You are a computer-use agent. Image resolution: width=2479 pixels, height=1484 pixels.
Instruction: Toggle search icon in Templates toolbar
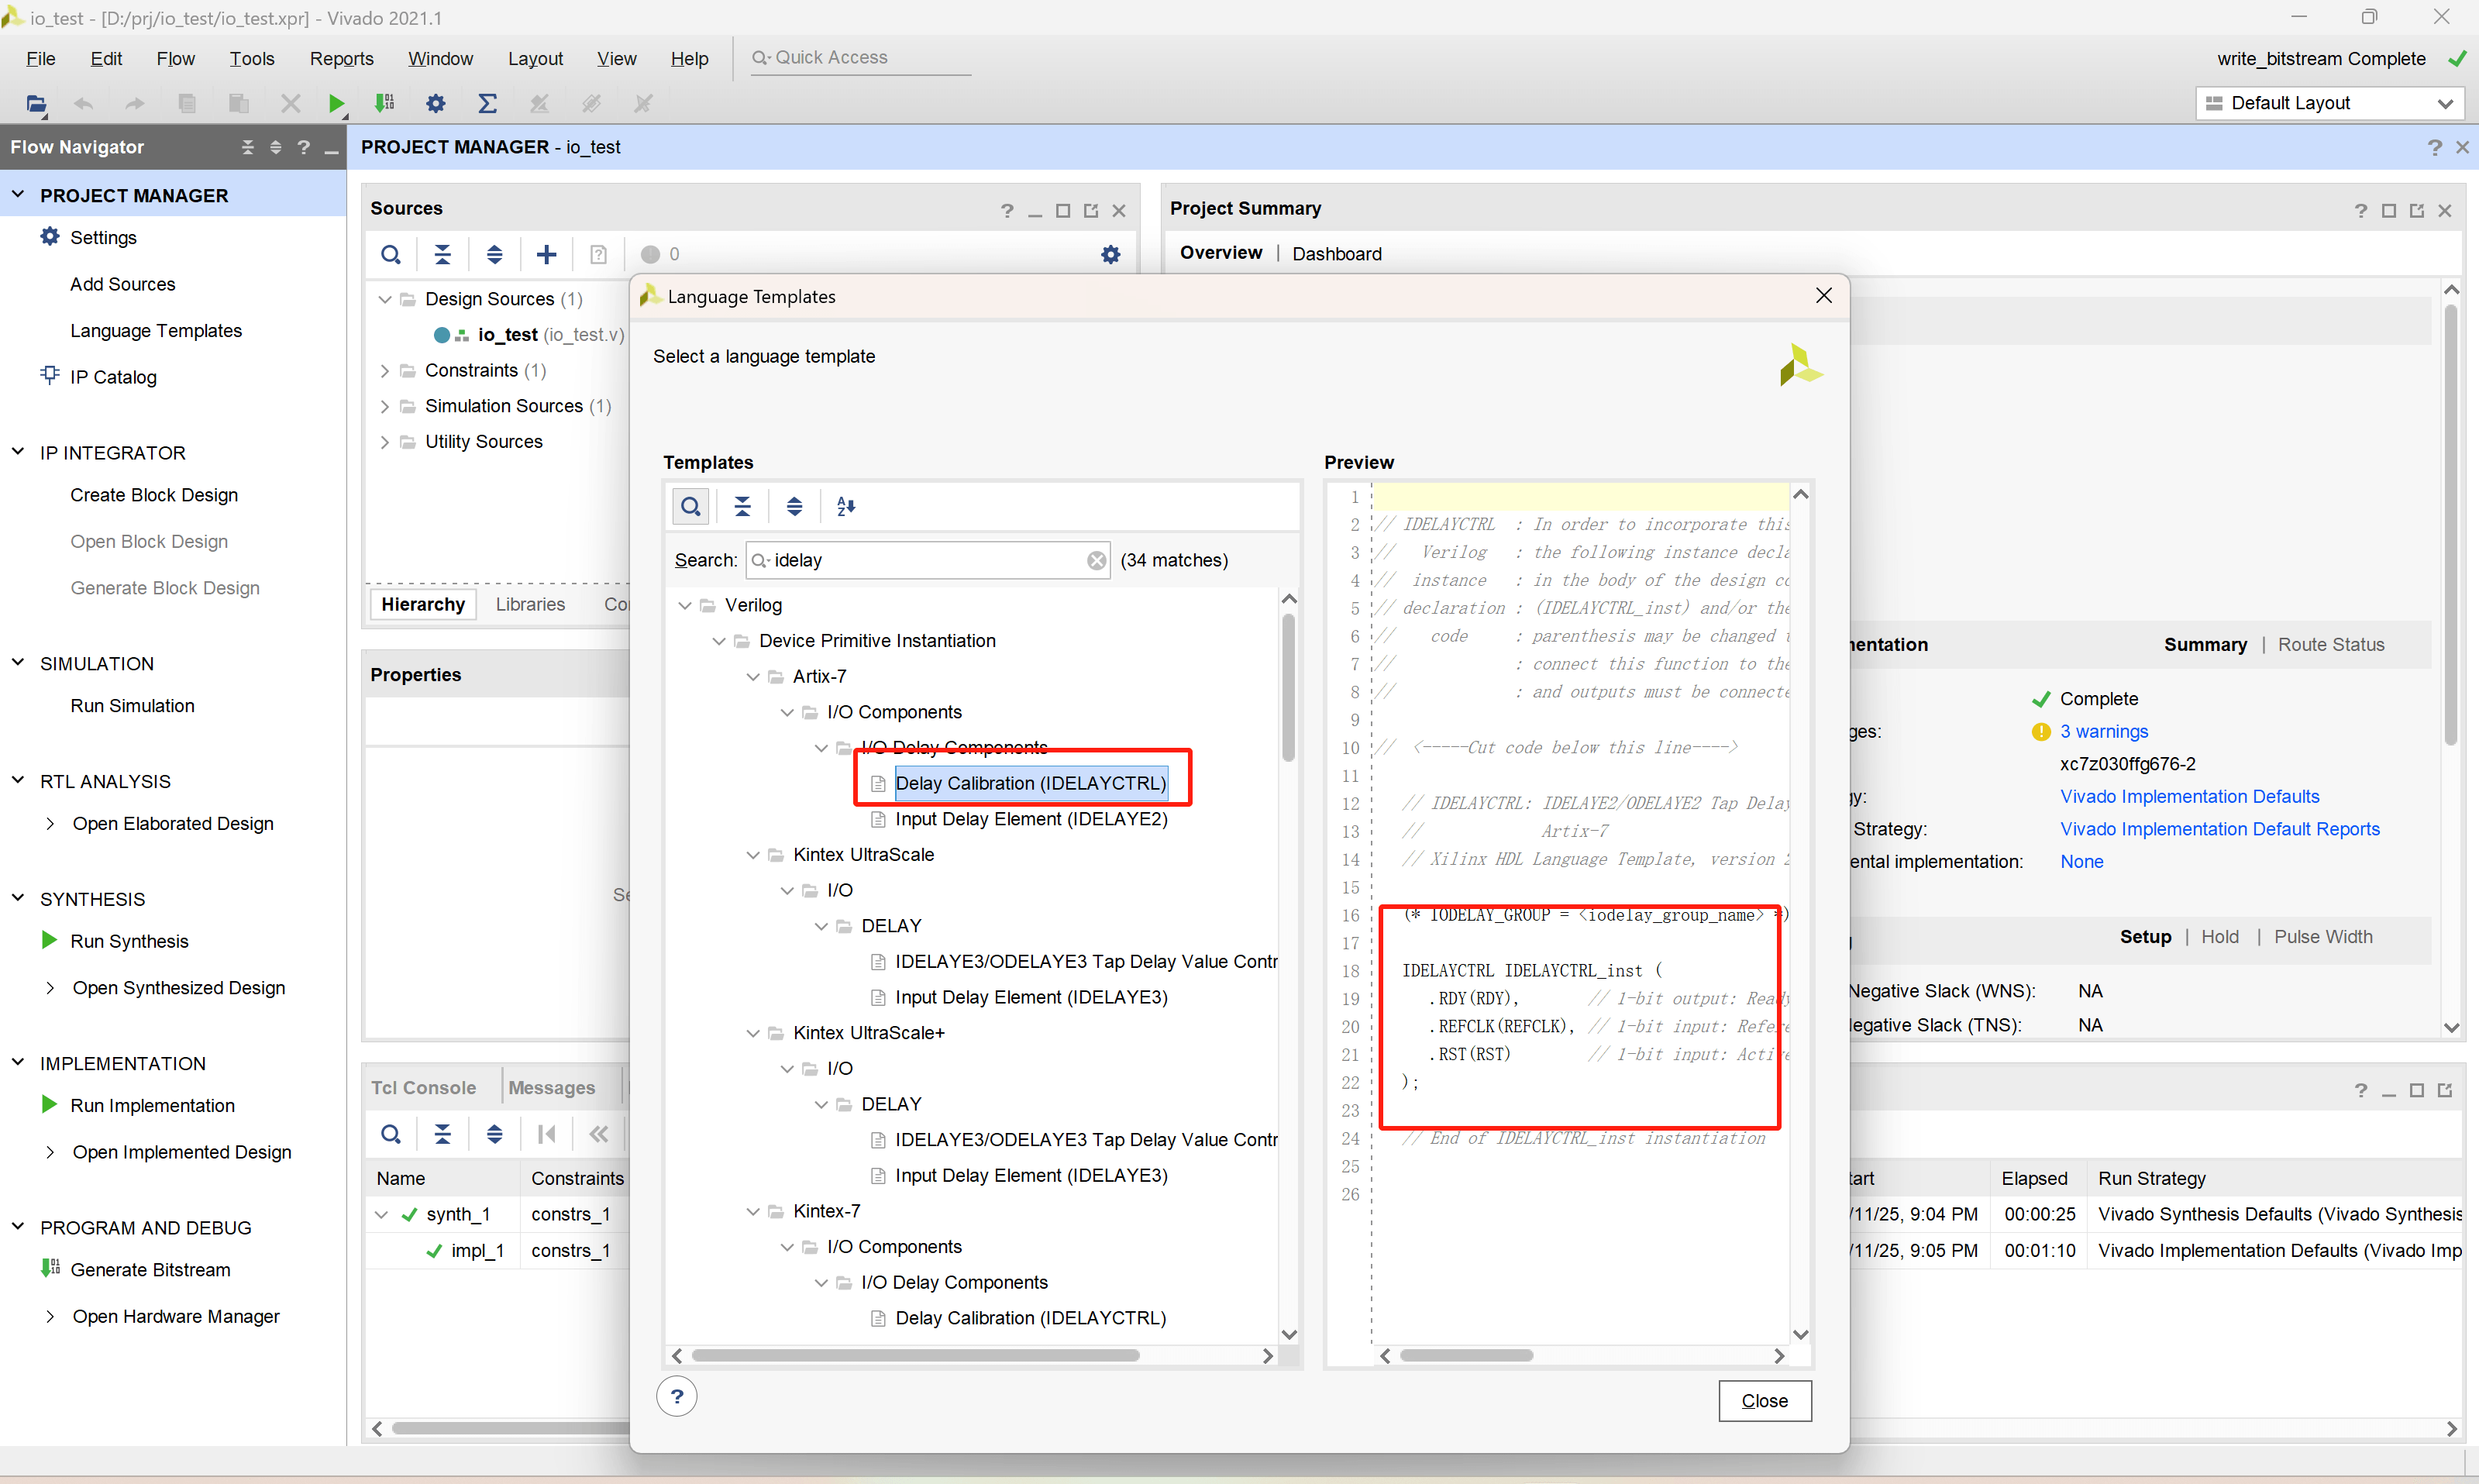690,506
